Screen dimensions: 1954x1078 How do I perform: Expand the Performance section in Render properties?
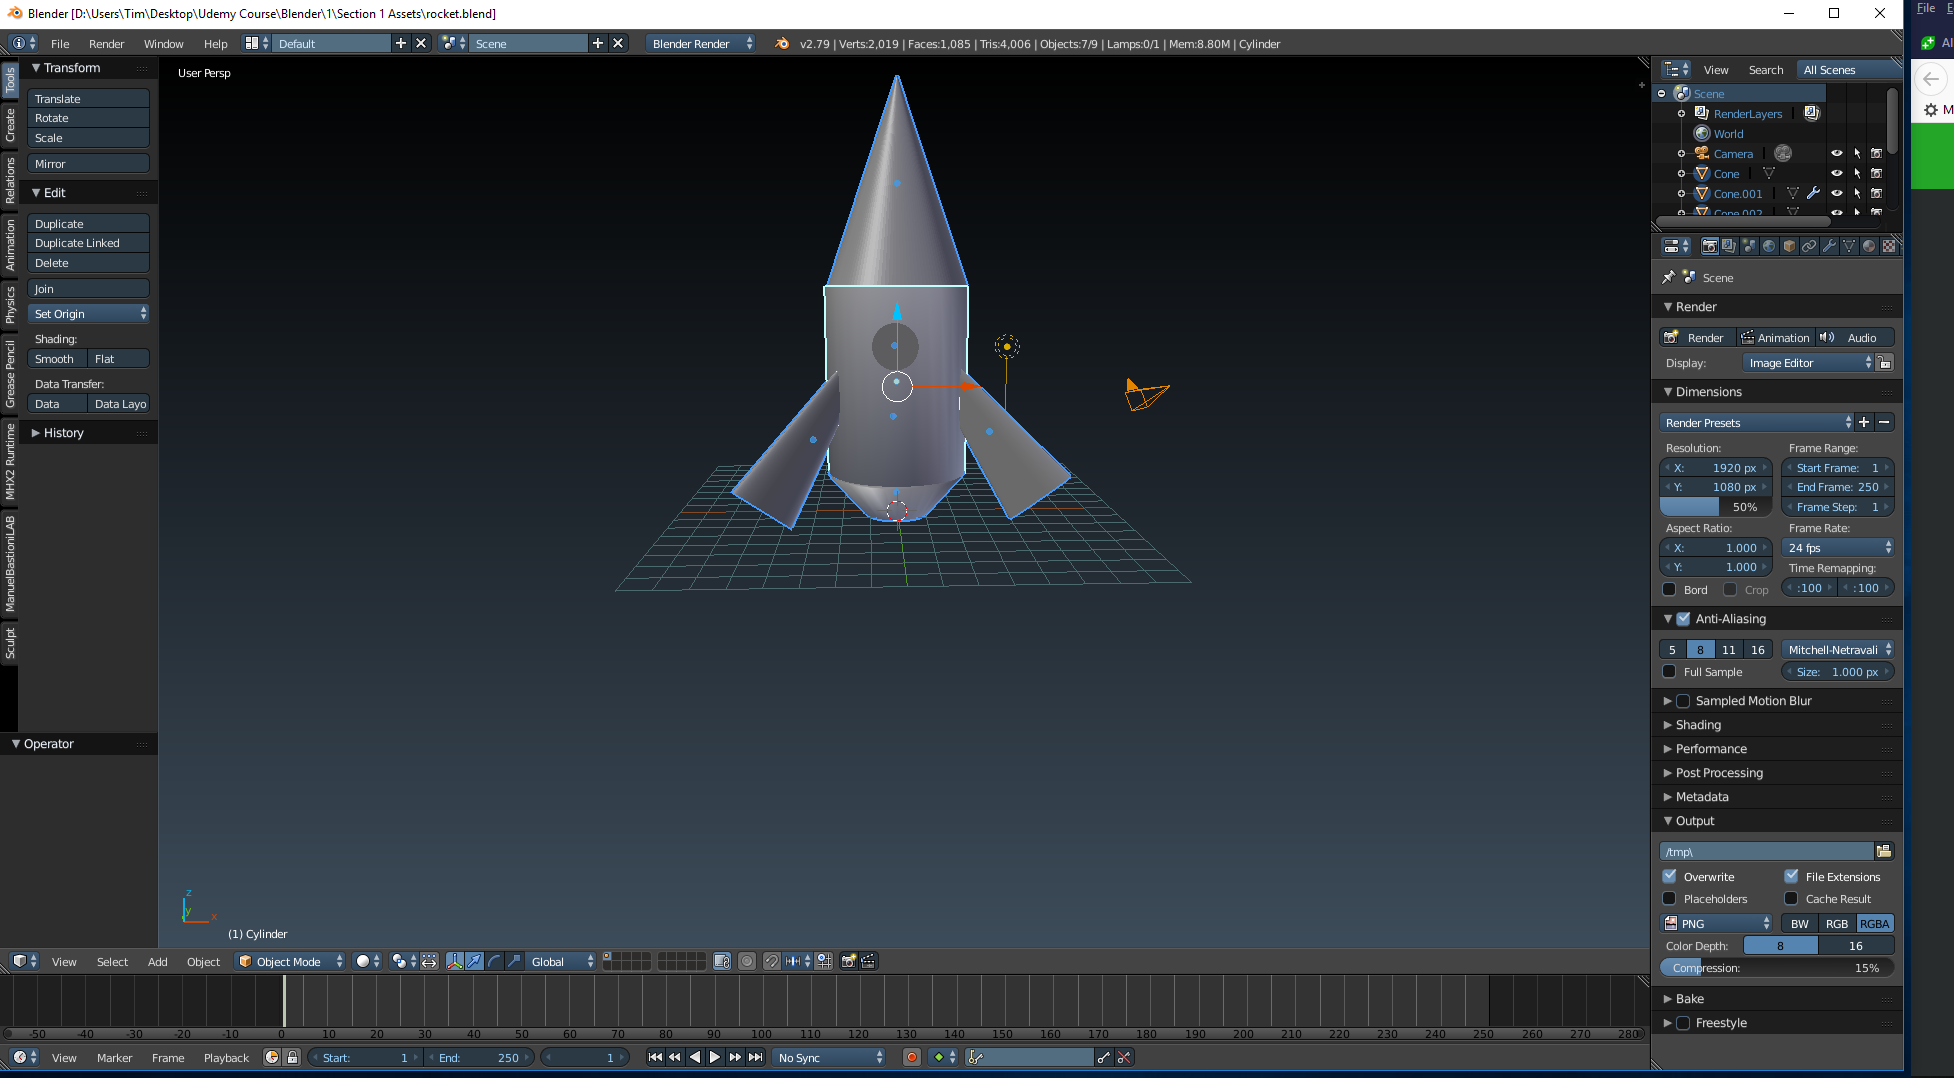(1710, 748)
